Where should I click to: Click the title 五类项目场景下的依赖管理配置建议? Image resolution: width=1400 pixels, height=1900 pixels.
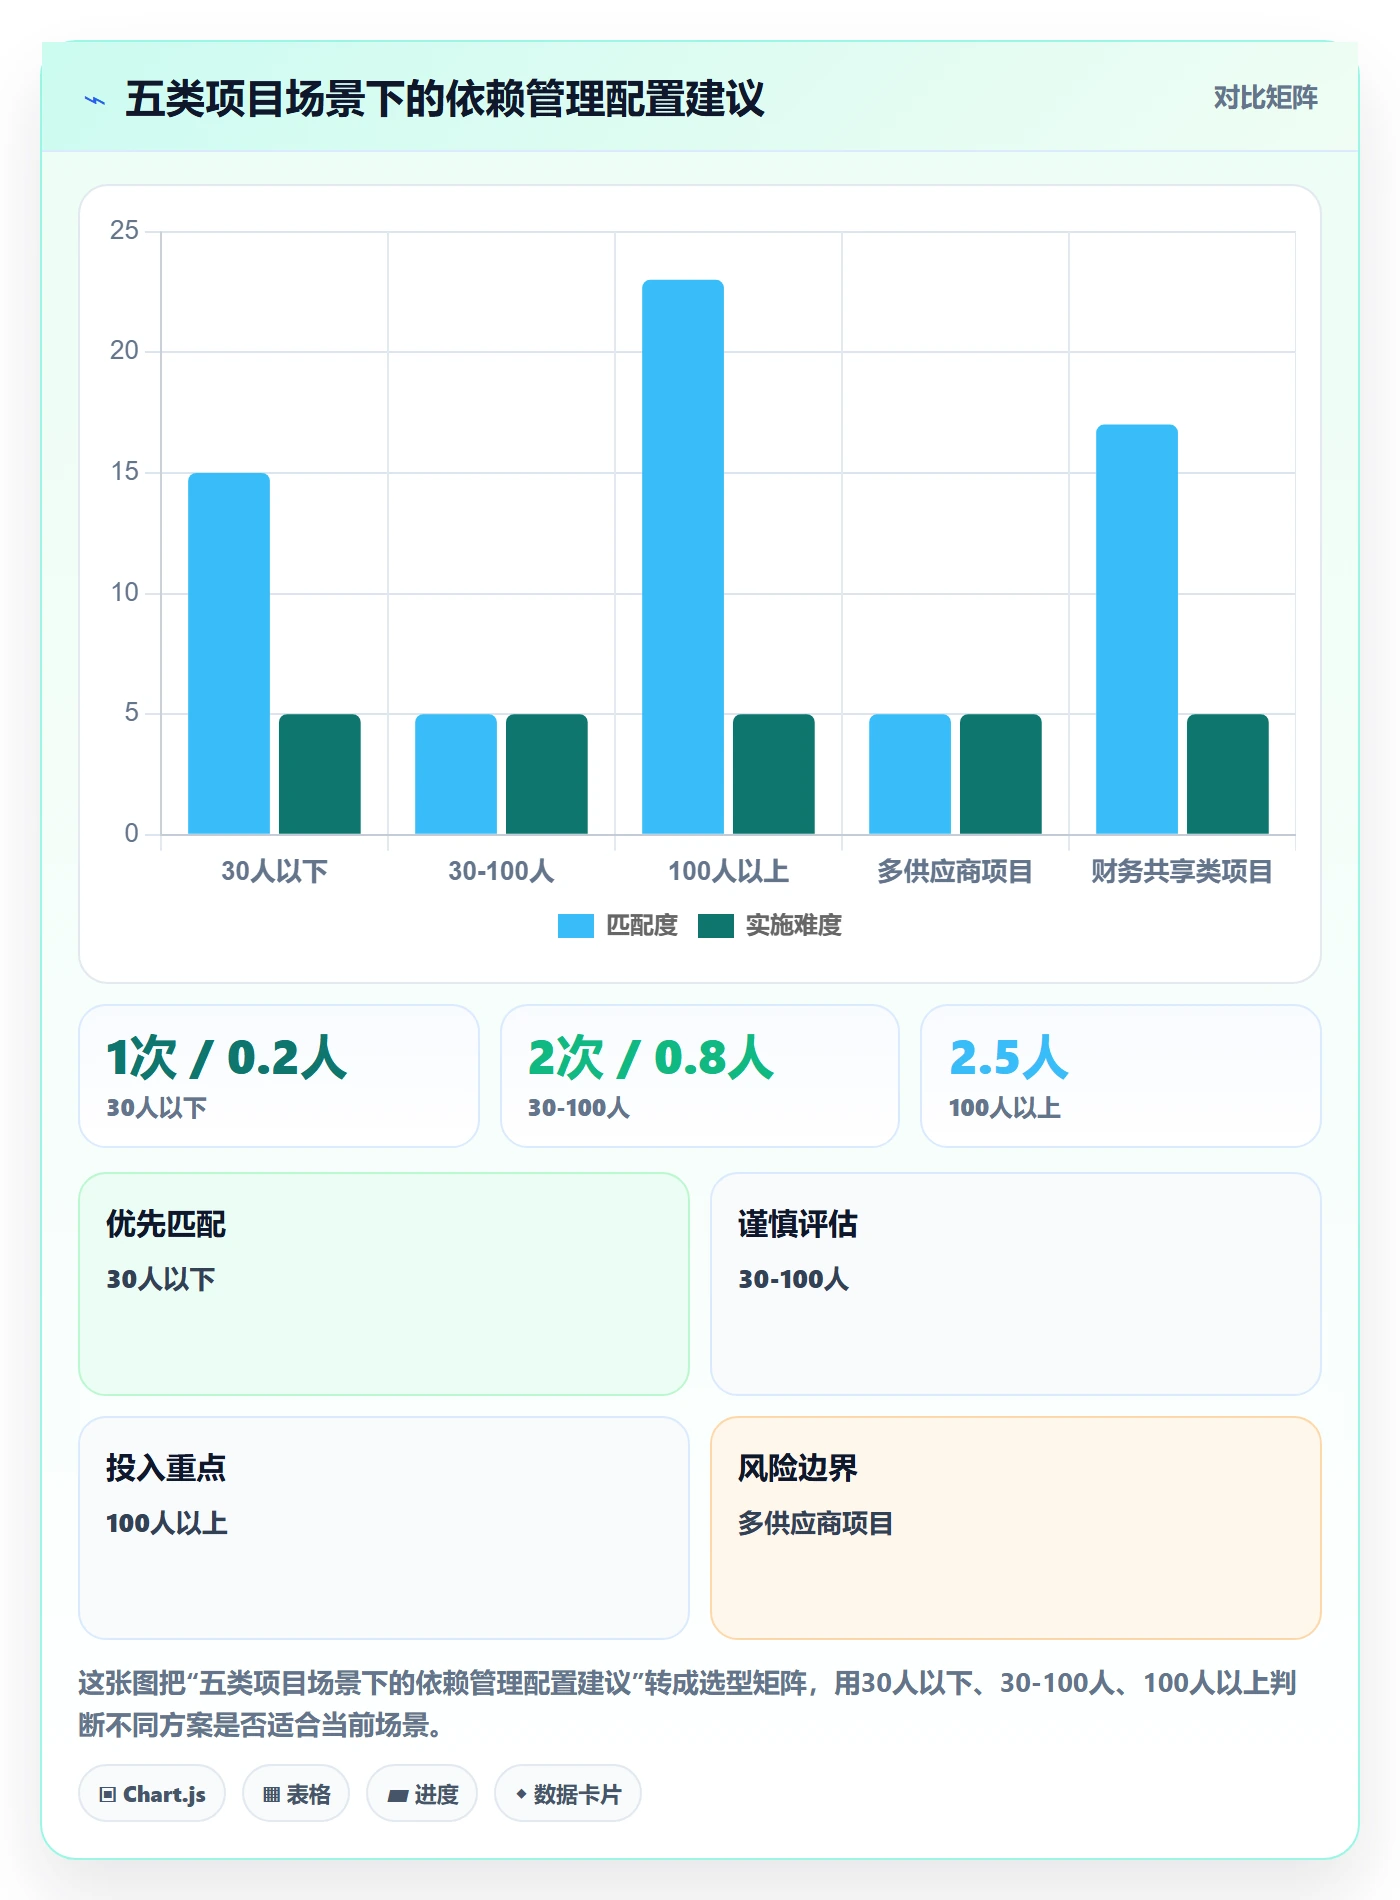coord(445,99)
